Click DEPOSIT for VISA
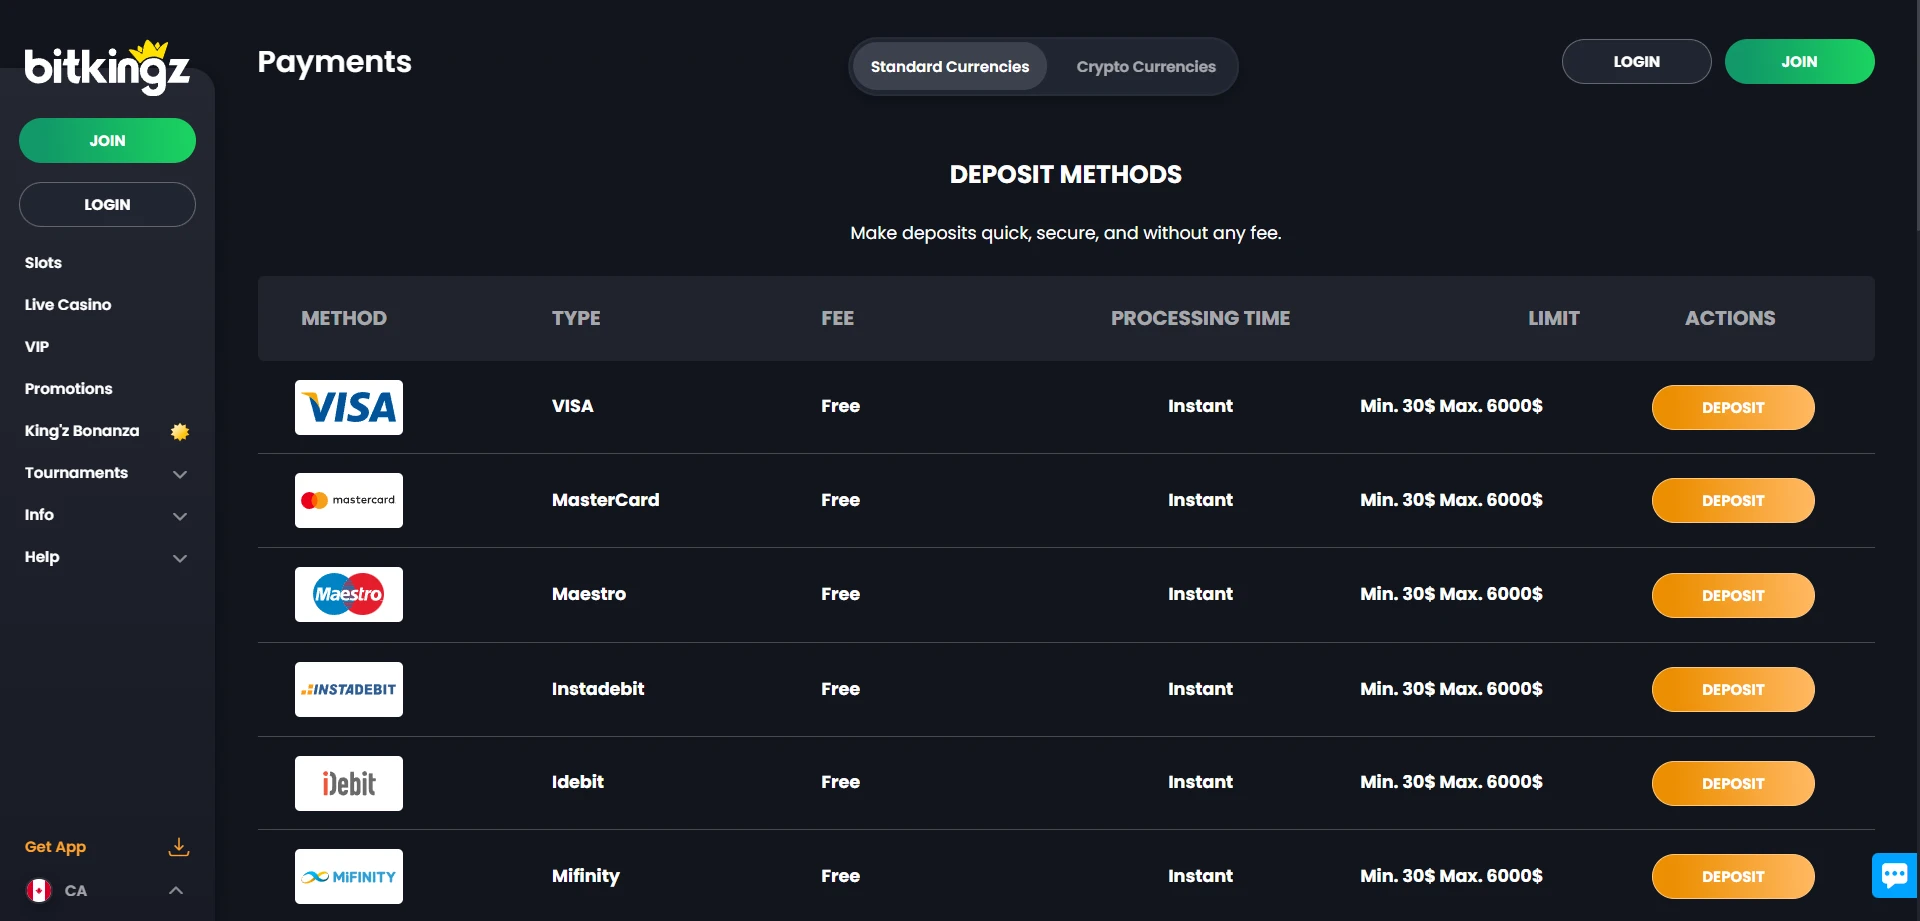The height and width of the screenshot is (921, 1920). tap(1733, 407)
